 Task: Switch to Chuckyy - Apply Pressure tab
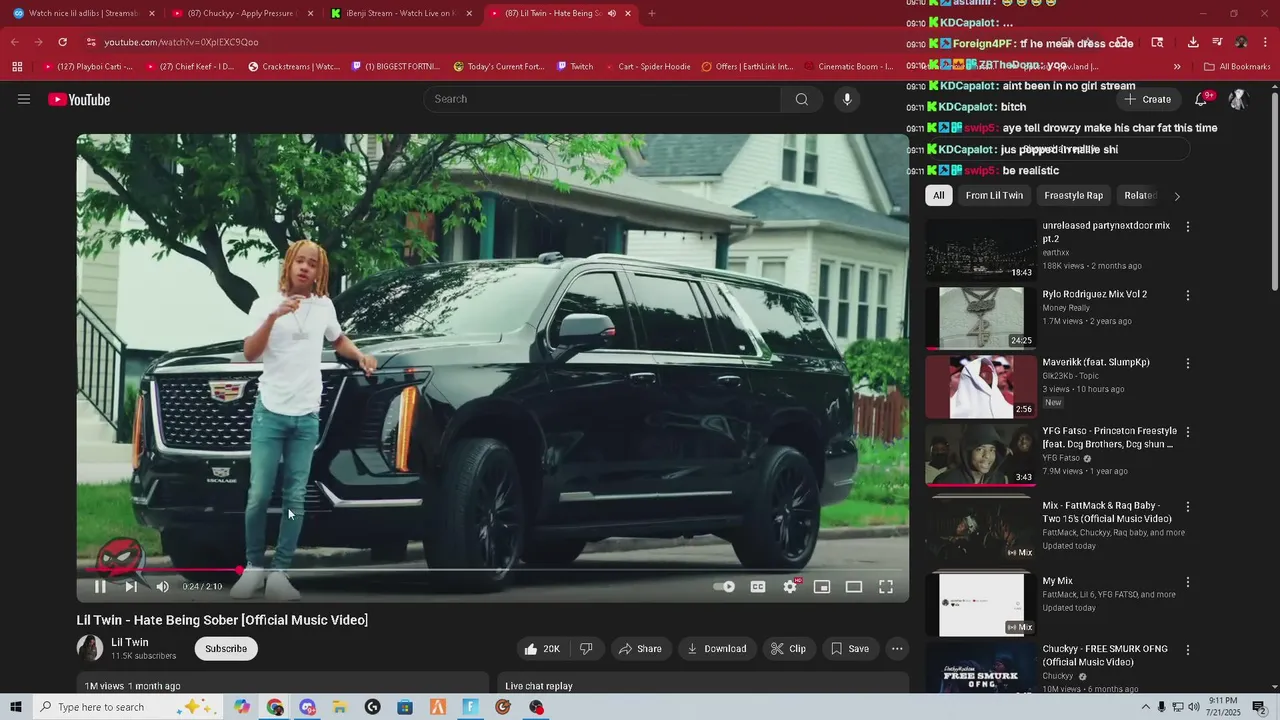coord(243,13)
